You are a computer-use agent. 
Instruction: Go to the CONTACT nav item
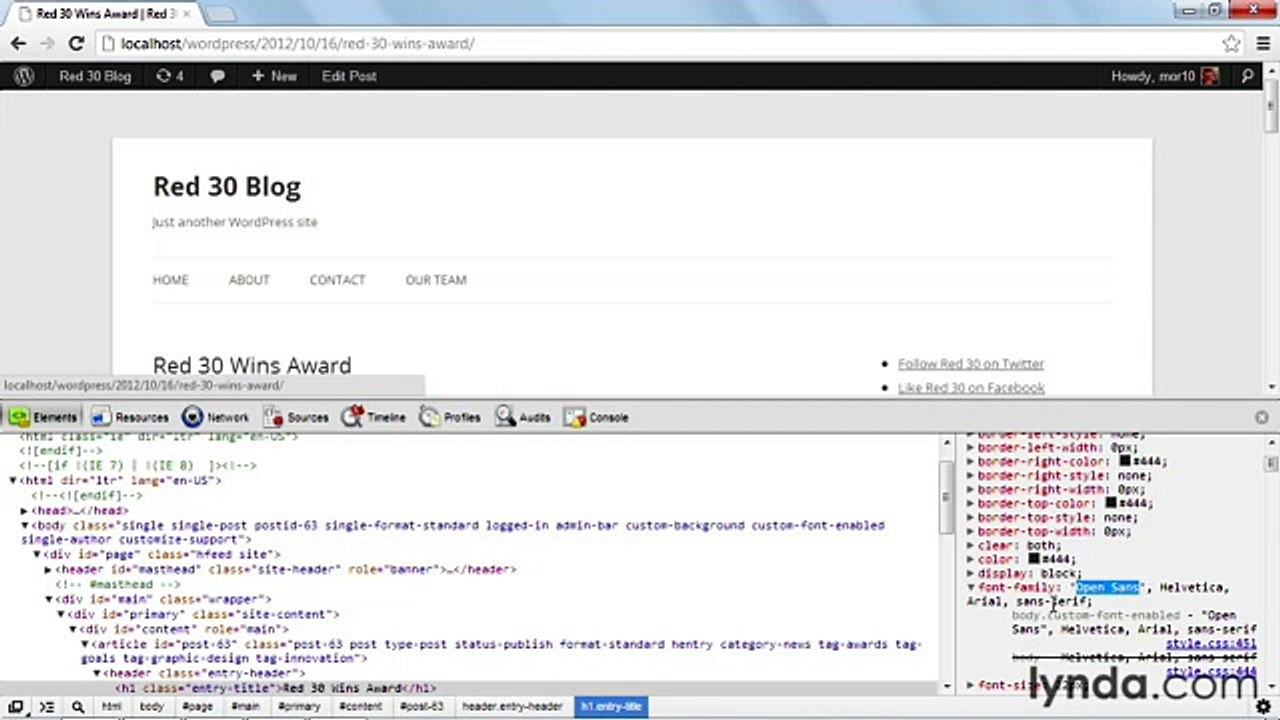coord(337,280)
